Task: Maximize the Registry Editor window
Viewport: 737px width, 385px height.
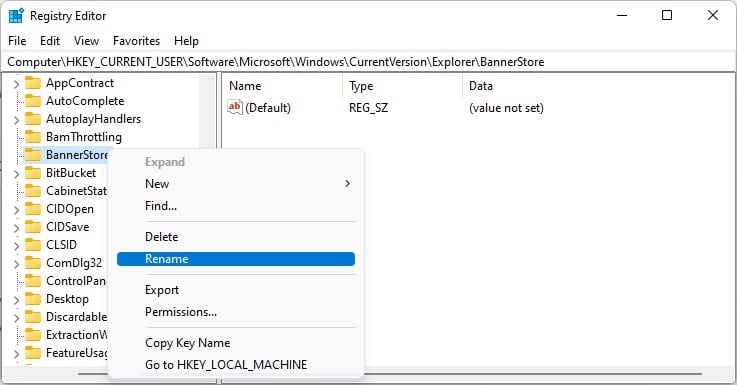Action: coord(667,16)
